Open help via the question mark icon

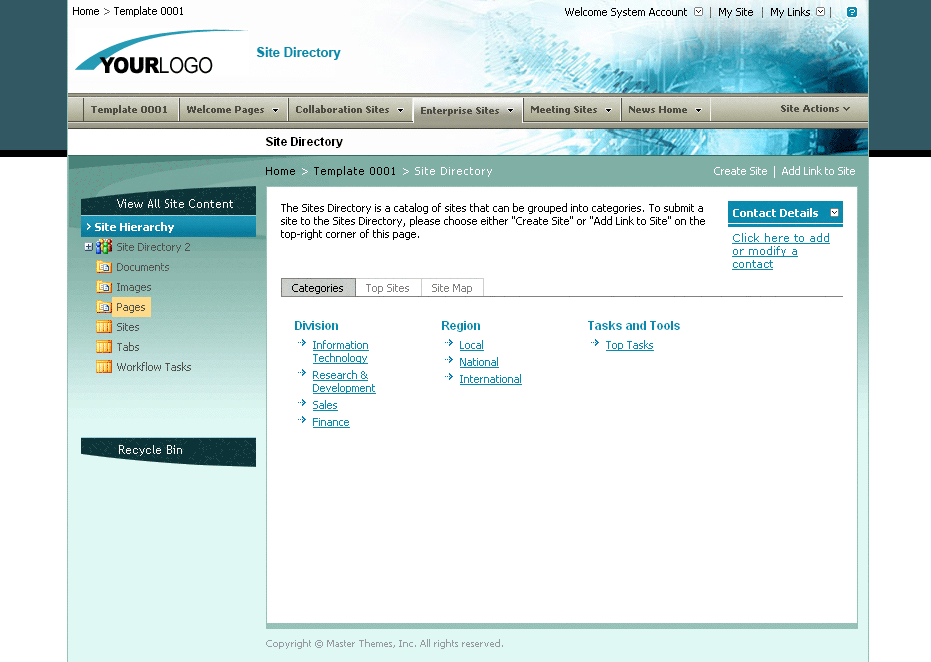click(x=851, y=12)
